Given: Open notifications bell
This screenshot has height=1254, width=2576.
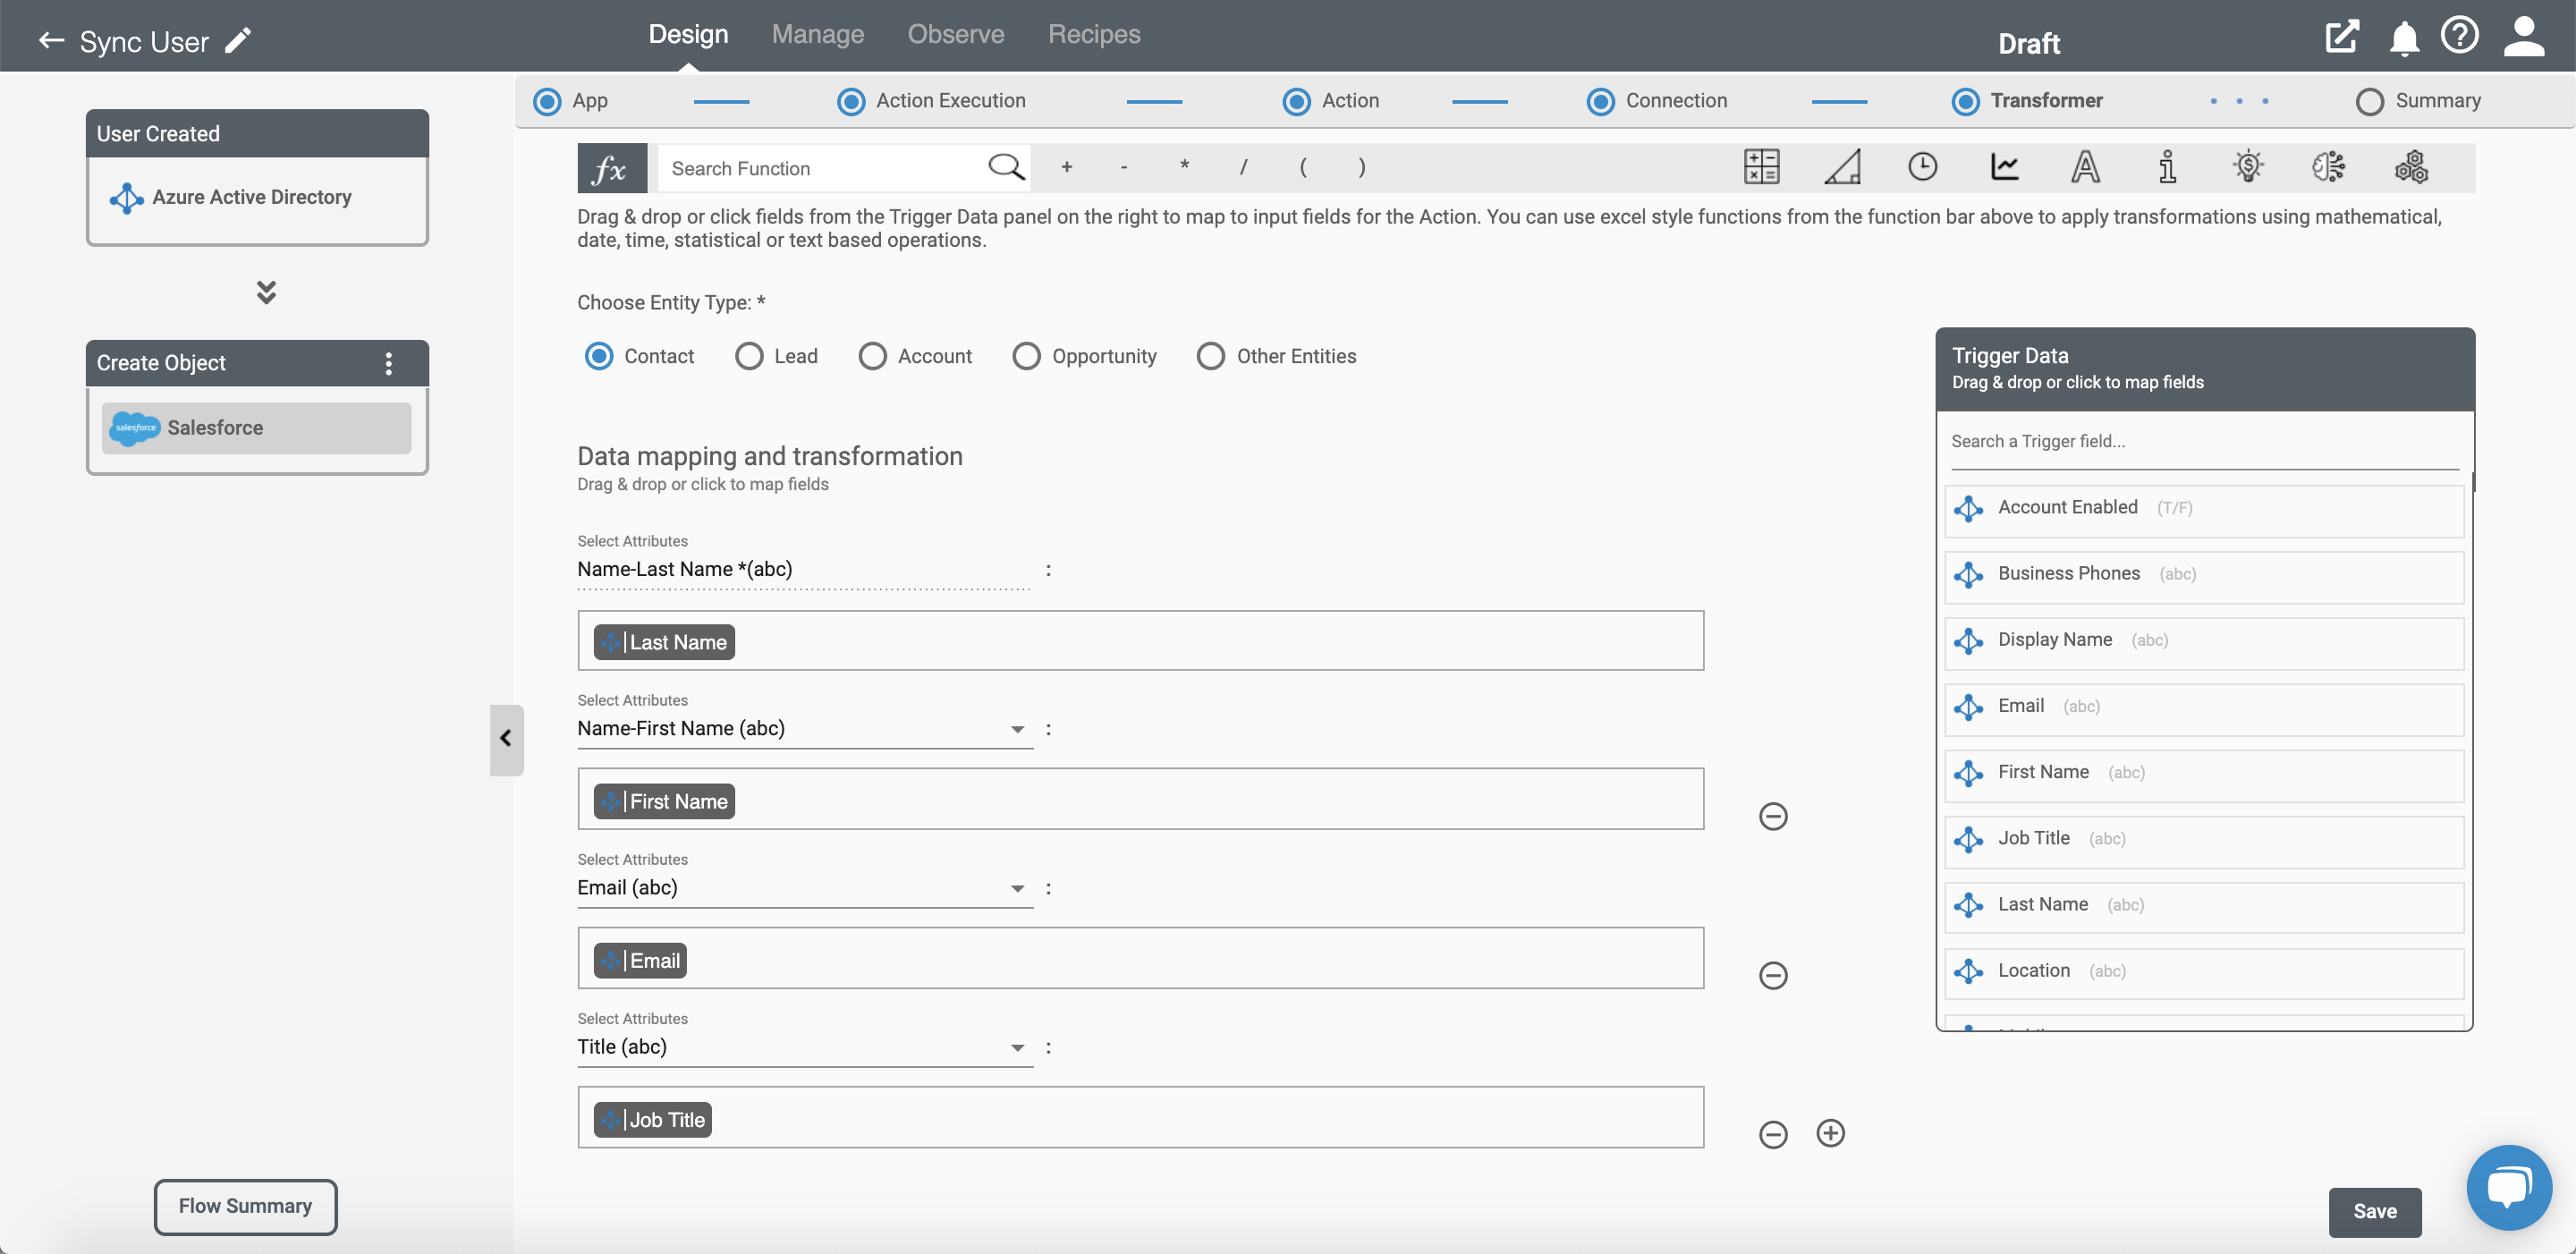Looking at the screenshot, I should (x=2404, y=38).
